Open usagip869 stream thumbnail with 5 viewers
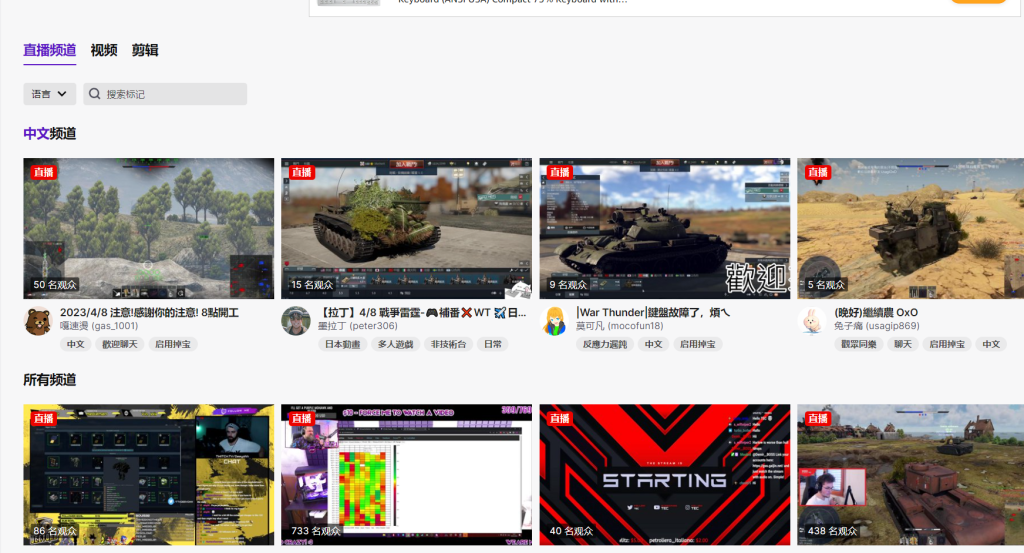Viewport: 1024px width, 553px height. click(x=910, y=229)
